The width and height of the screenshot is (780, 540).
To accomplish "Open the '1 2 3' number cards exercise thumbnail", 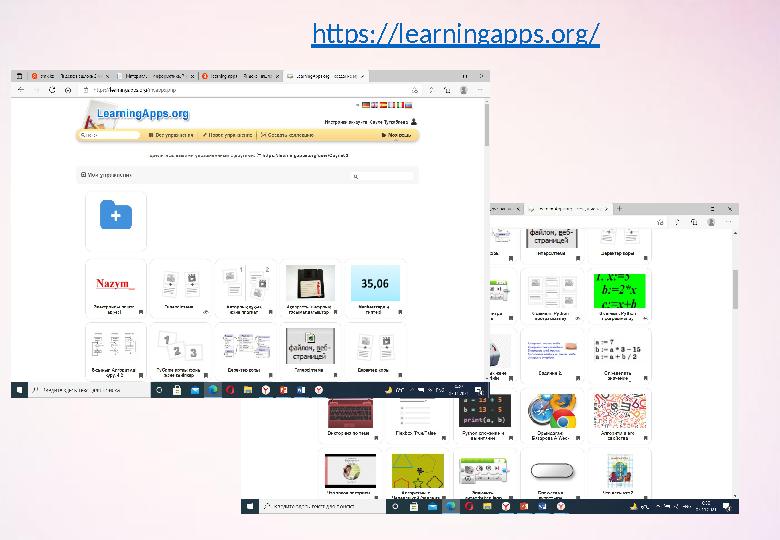I will pos(180,346).
